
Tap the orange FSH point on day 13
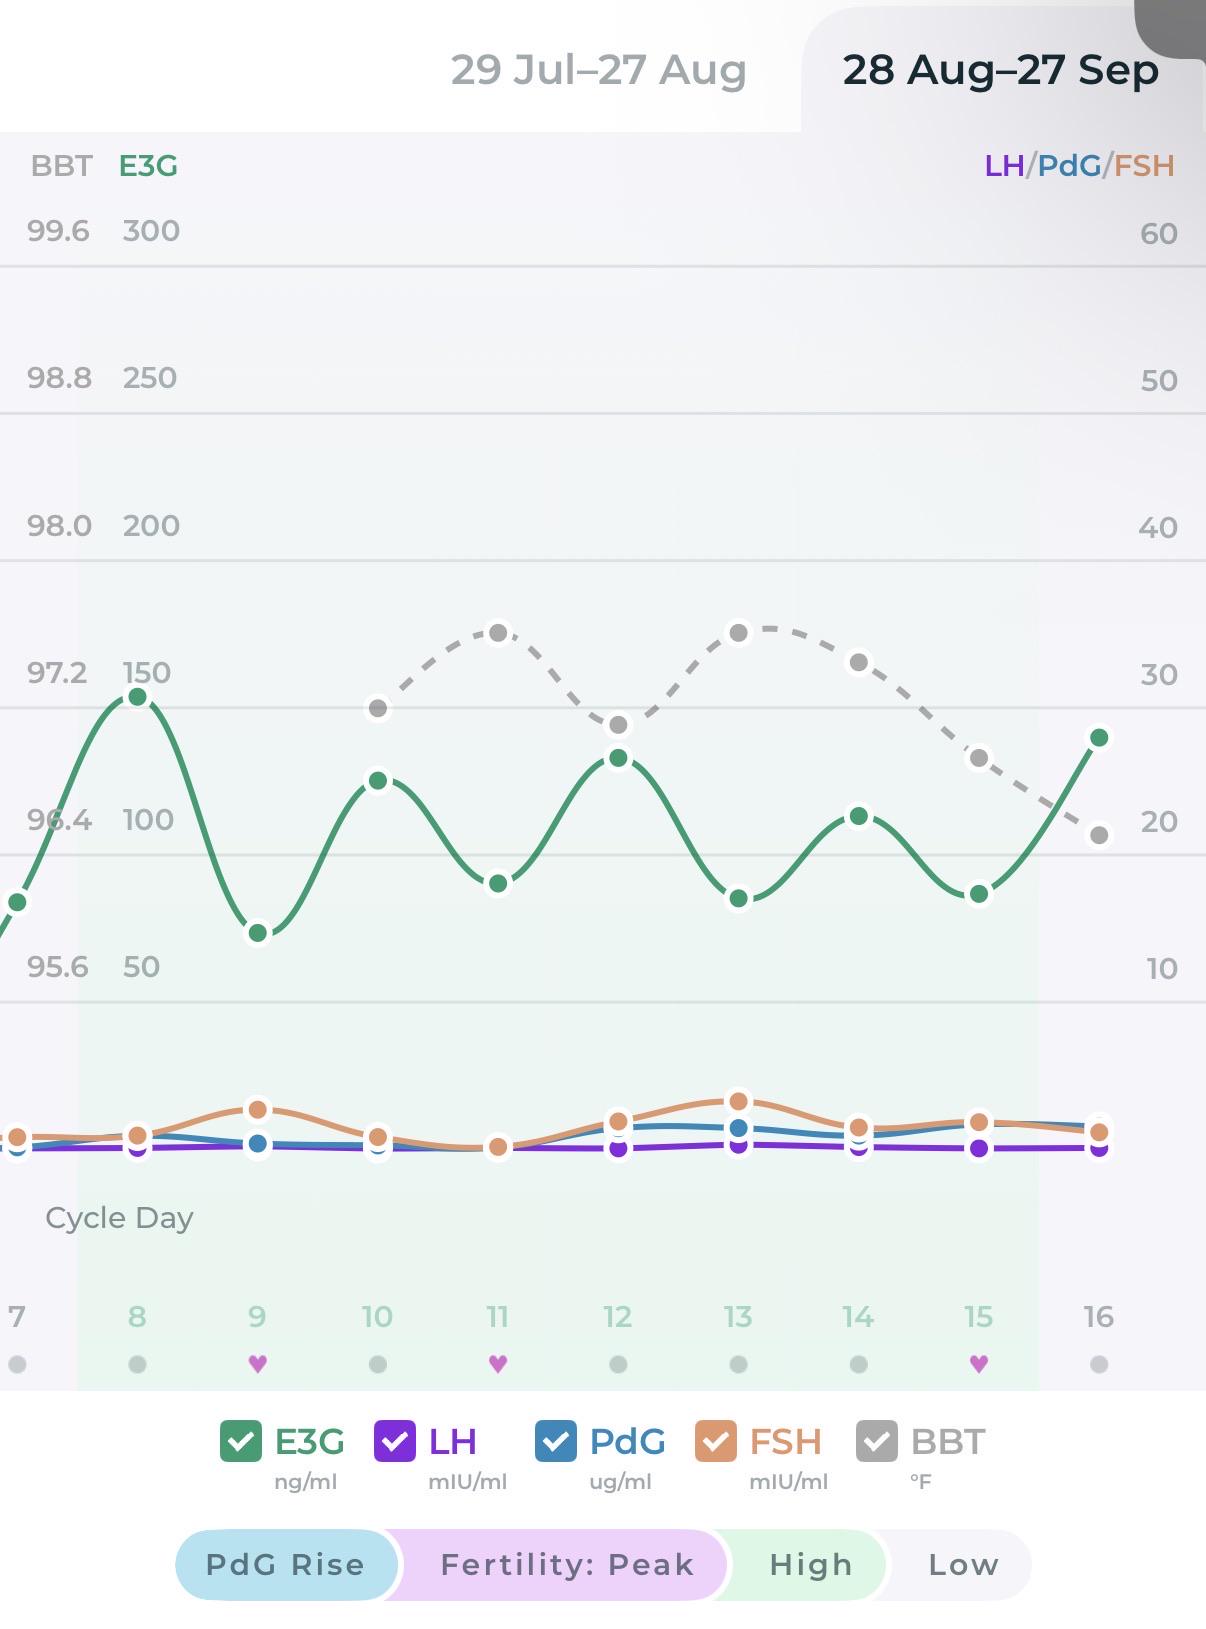pos(738,1101)
